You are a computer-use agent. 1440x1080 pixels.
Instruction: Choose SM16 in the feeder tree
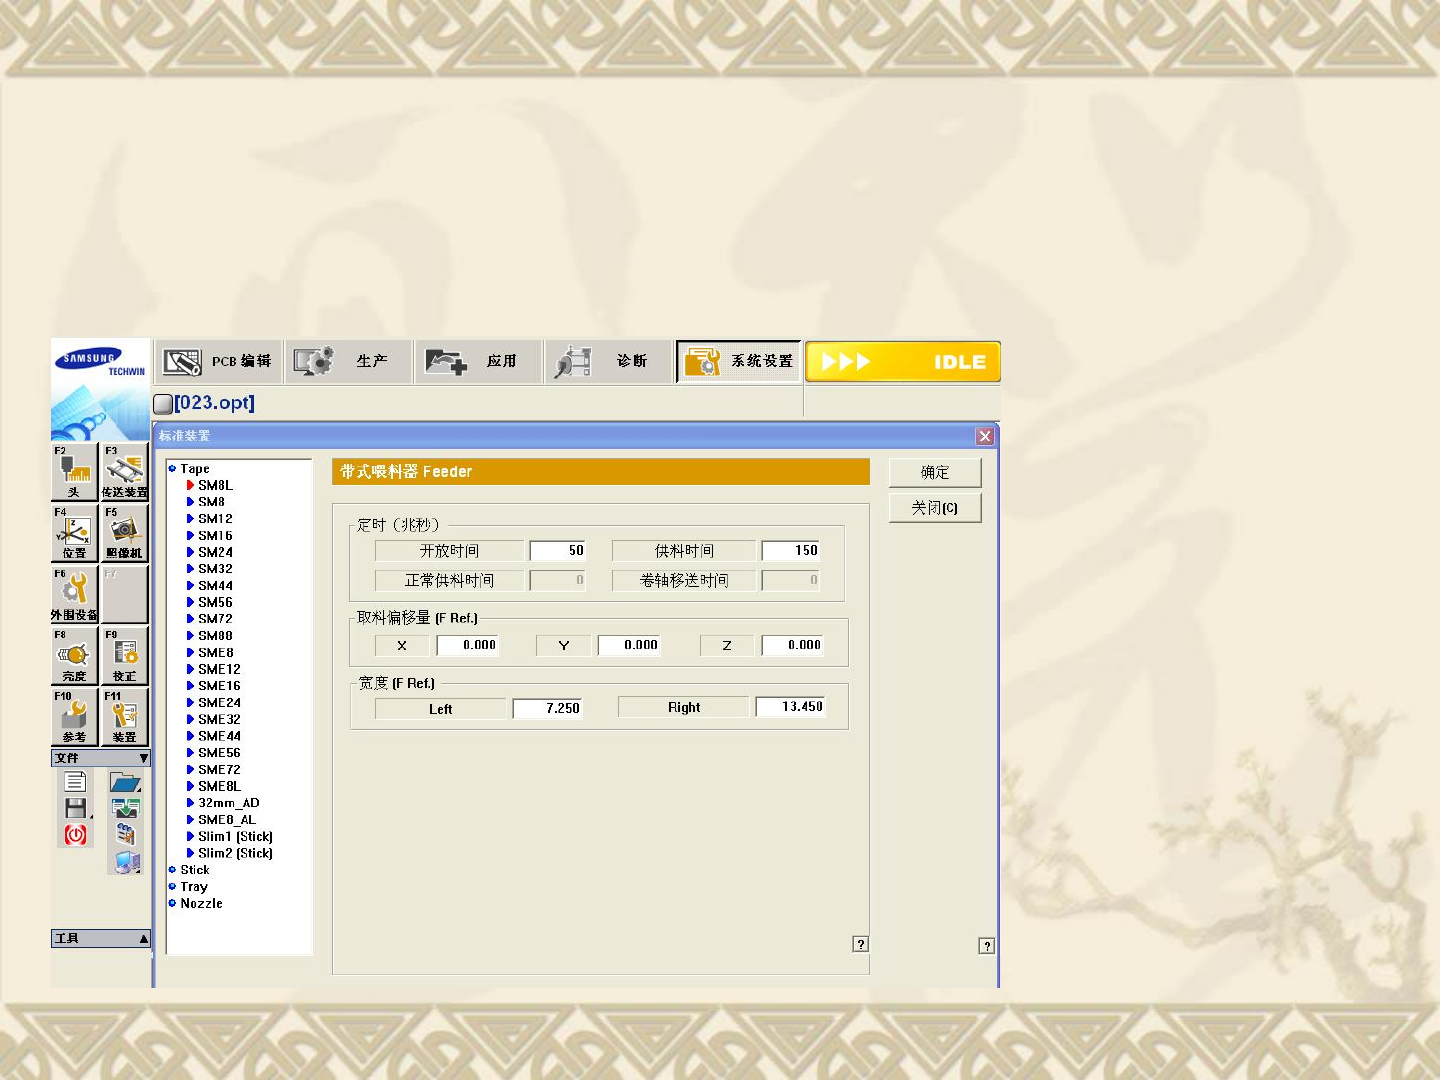(215, 536)
